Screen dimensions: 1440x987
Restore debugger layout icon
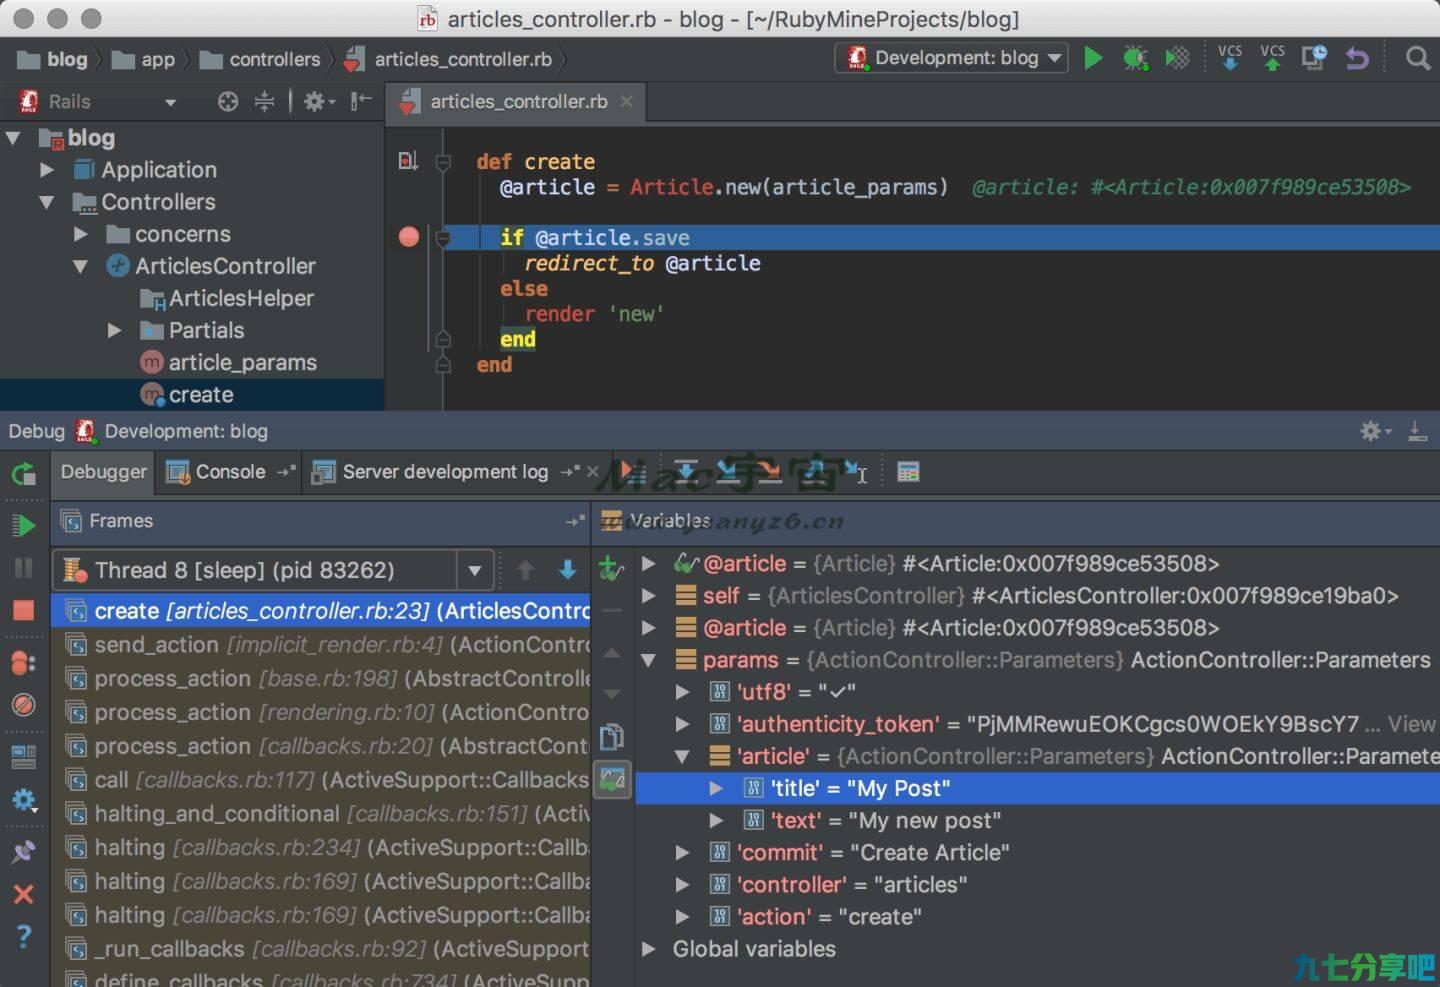pos(24,756)
